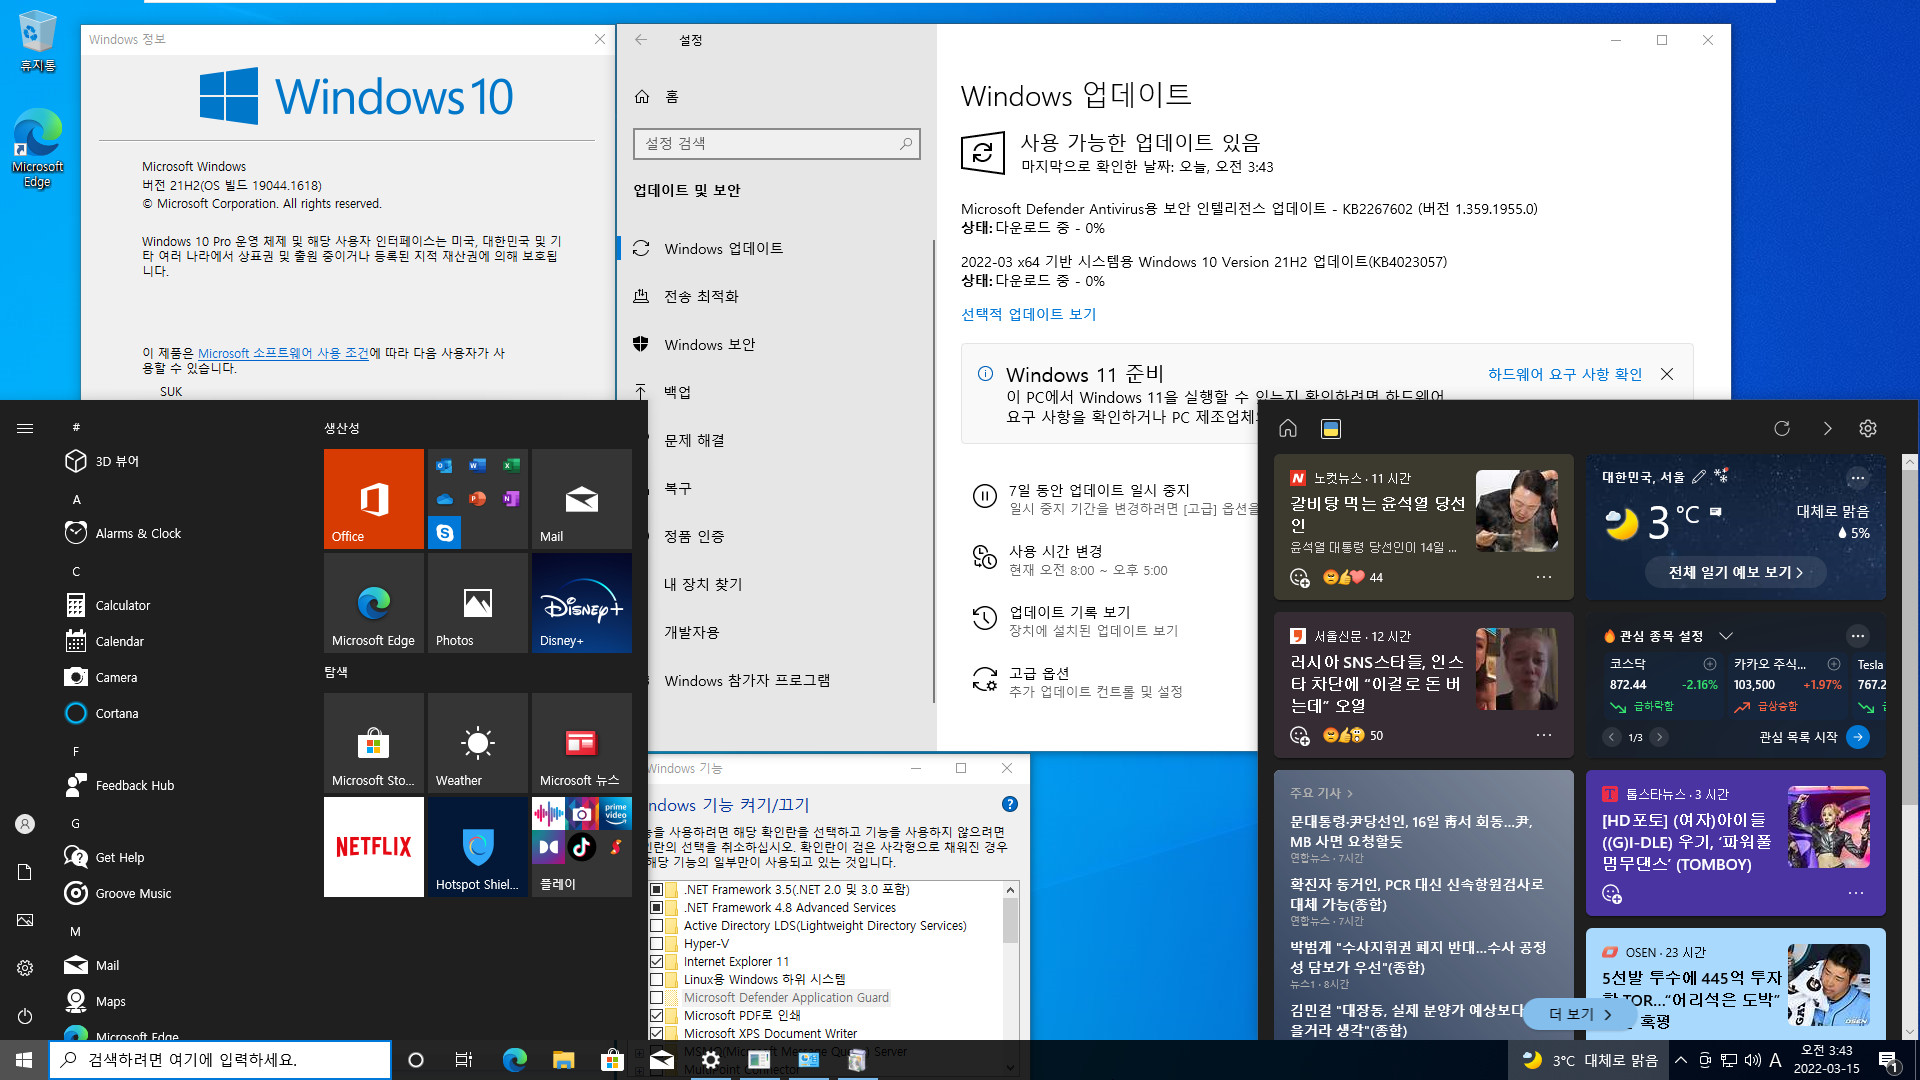
Task: Go to next page in widgets panel
Action: pyautogui.click(x=1827, y=428)
